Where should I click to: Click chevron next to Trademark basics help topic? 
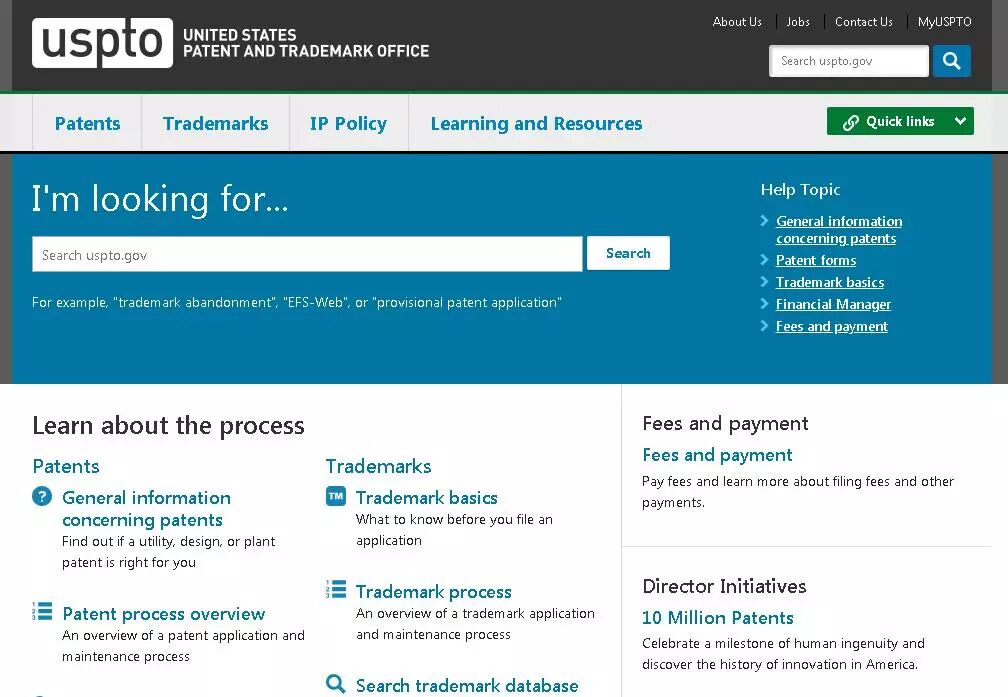(764, 282)
